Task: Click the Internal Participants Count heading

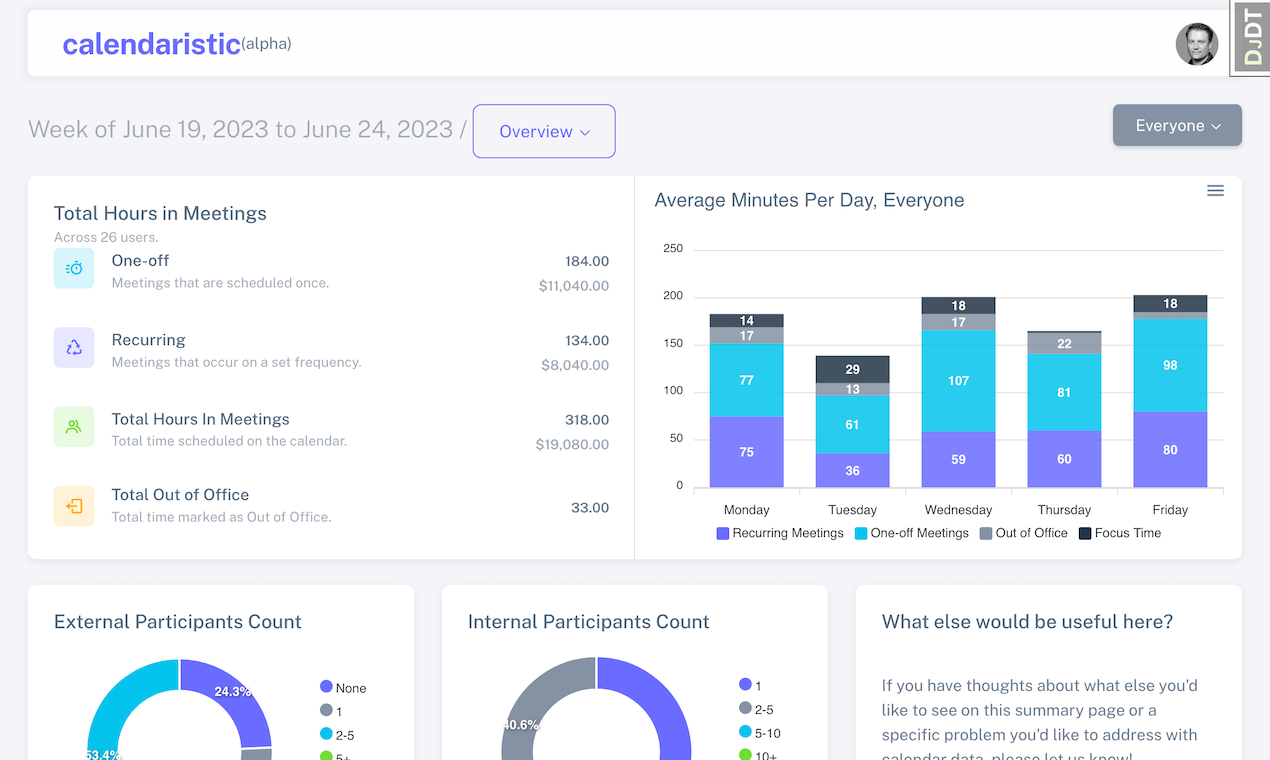Action: click(x=588, y=622)
